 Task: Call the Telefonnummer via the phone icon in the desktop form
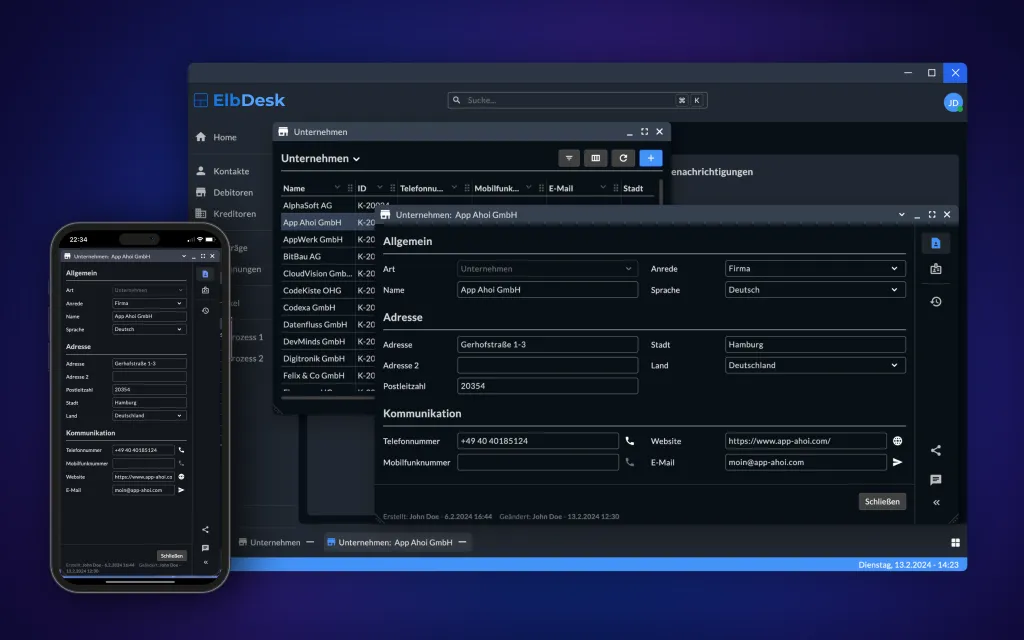(630, 441)
